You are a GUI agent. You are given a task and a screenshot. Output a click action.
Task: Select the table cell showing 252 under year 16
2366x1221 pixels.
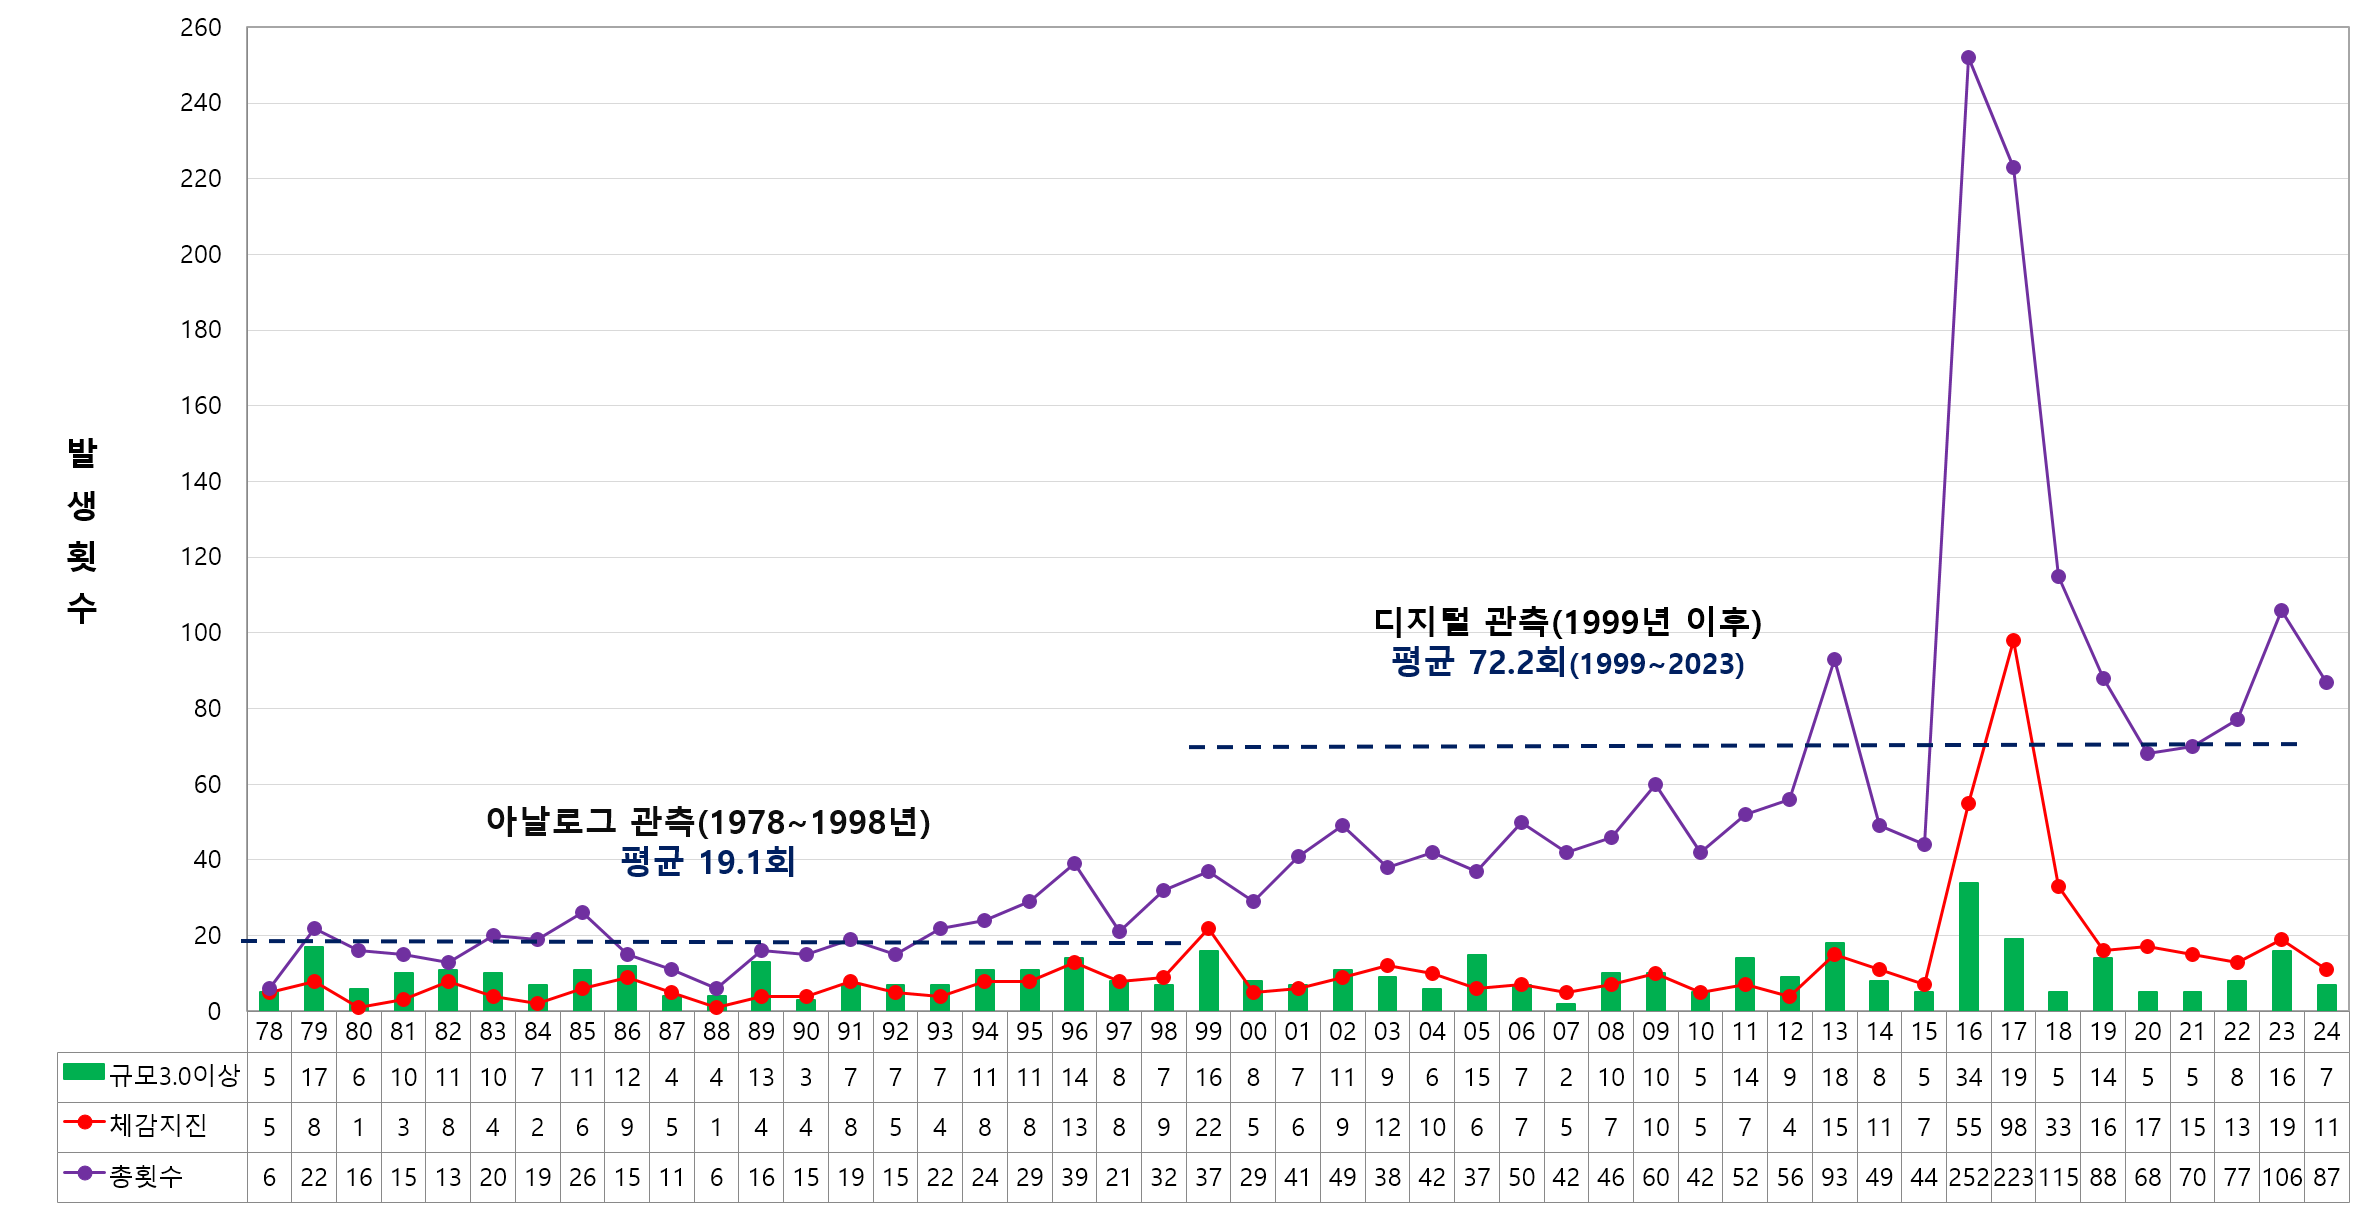click(1969, 1178)
